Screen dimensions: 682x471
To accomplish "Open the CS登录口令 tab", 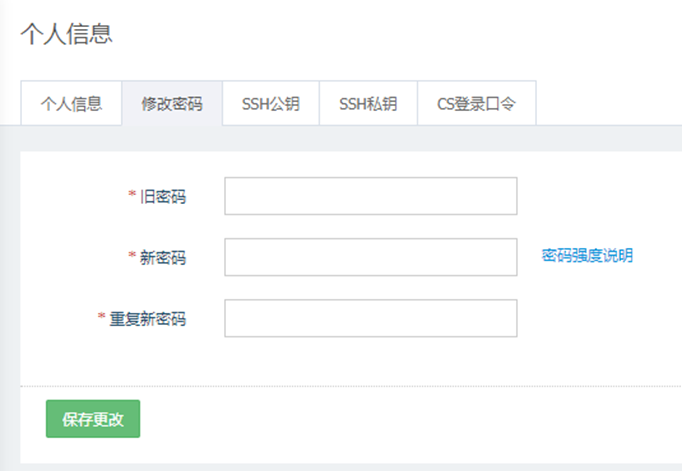I will click(476, 104).
